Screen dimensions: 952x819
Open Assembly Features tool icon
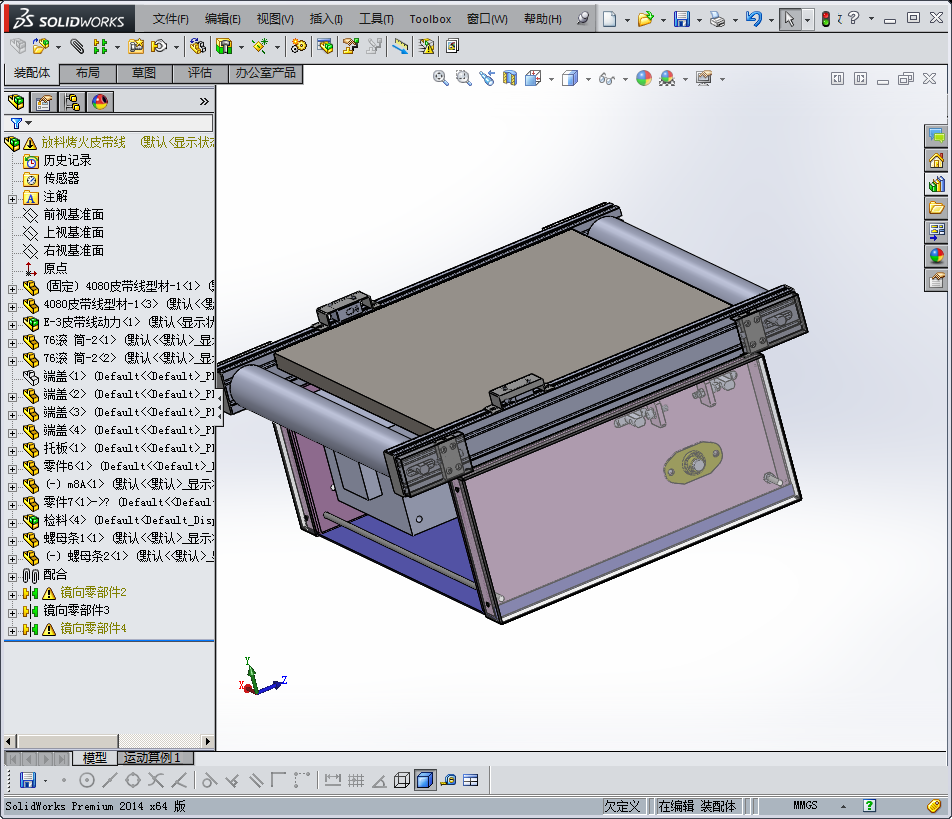[224, 46]
